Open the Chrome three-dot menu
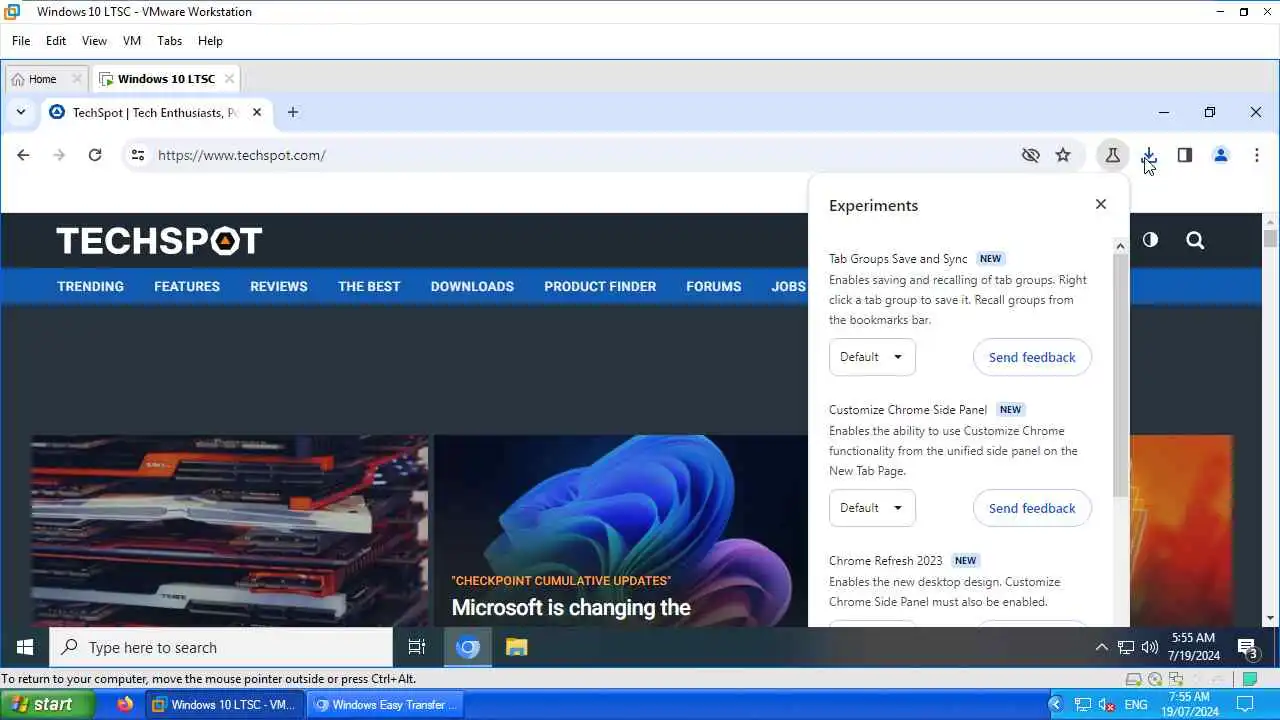This screenshot has width=1280, height=720. 1257,155
